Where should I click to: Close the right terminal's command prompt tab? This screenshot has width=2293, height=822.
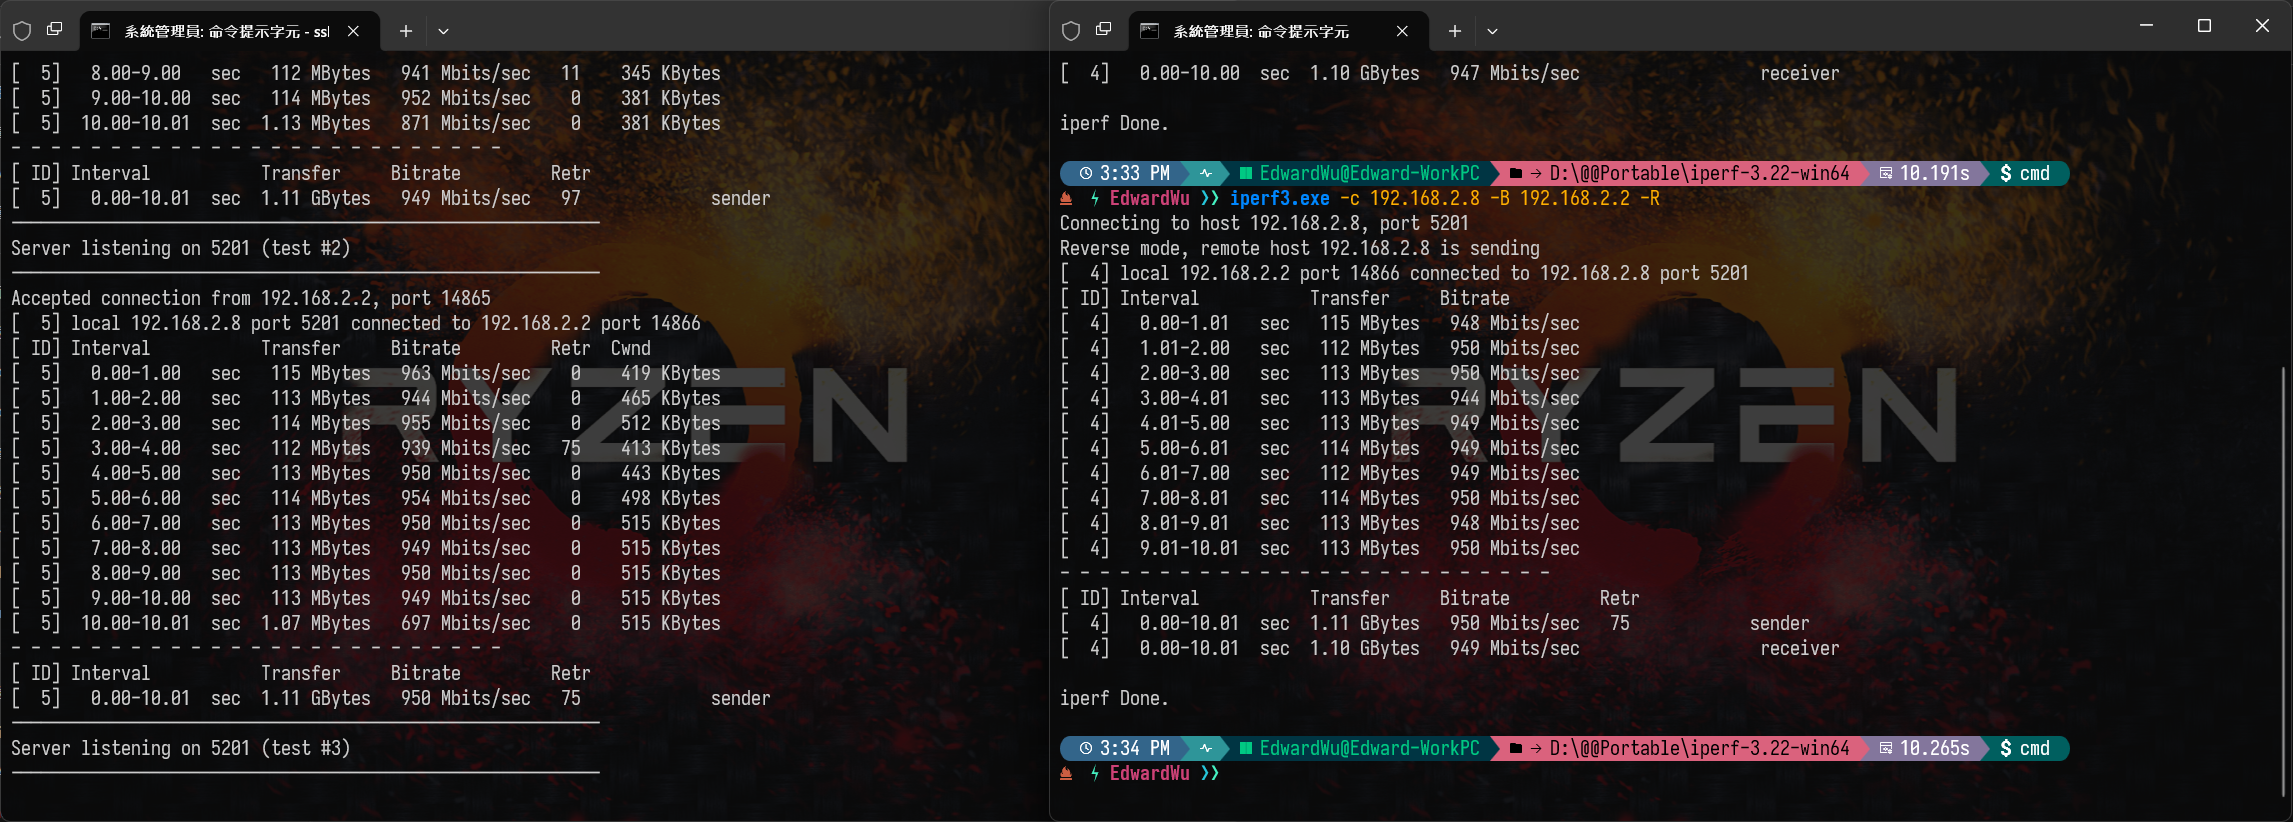[x=1403, y=31]
